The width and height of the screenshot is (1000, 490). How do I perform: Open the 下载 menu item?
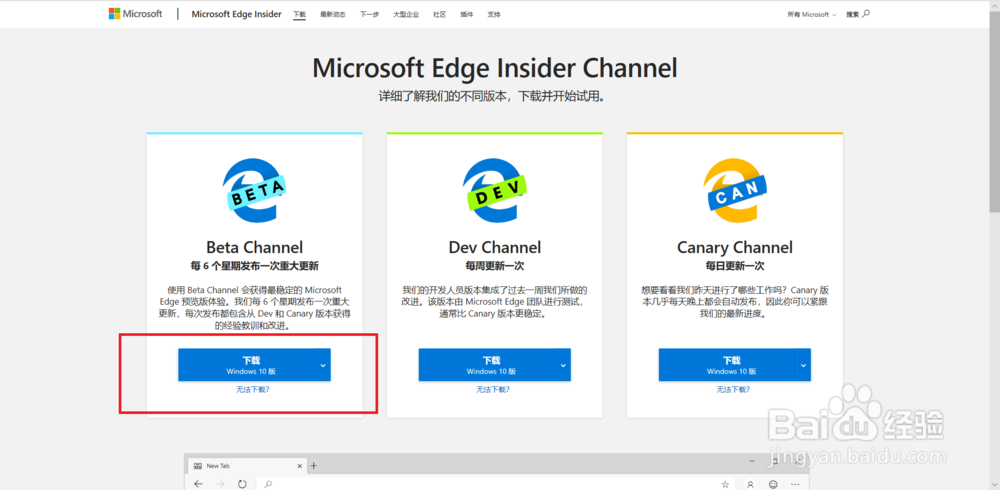coord(300,15)
